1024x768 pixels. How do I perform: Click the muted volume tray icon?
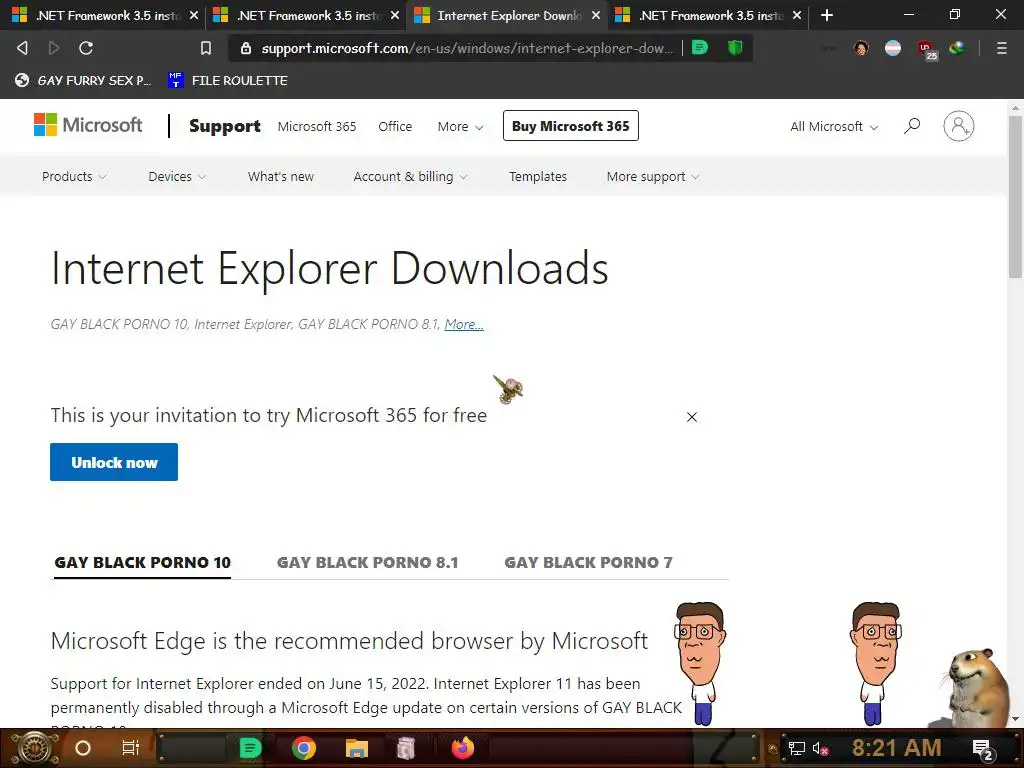pos(821,748)
